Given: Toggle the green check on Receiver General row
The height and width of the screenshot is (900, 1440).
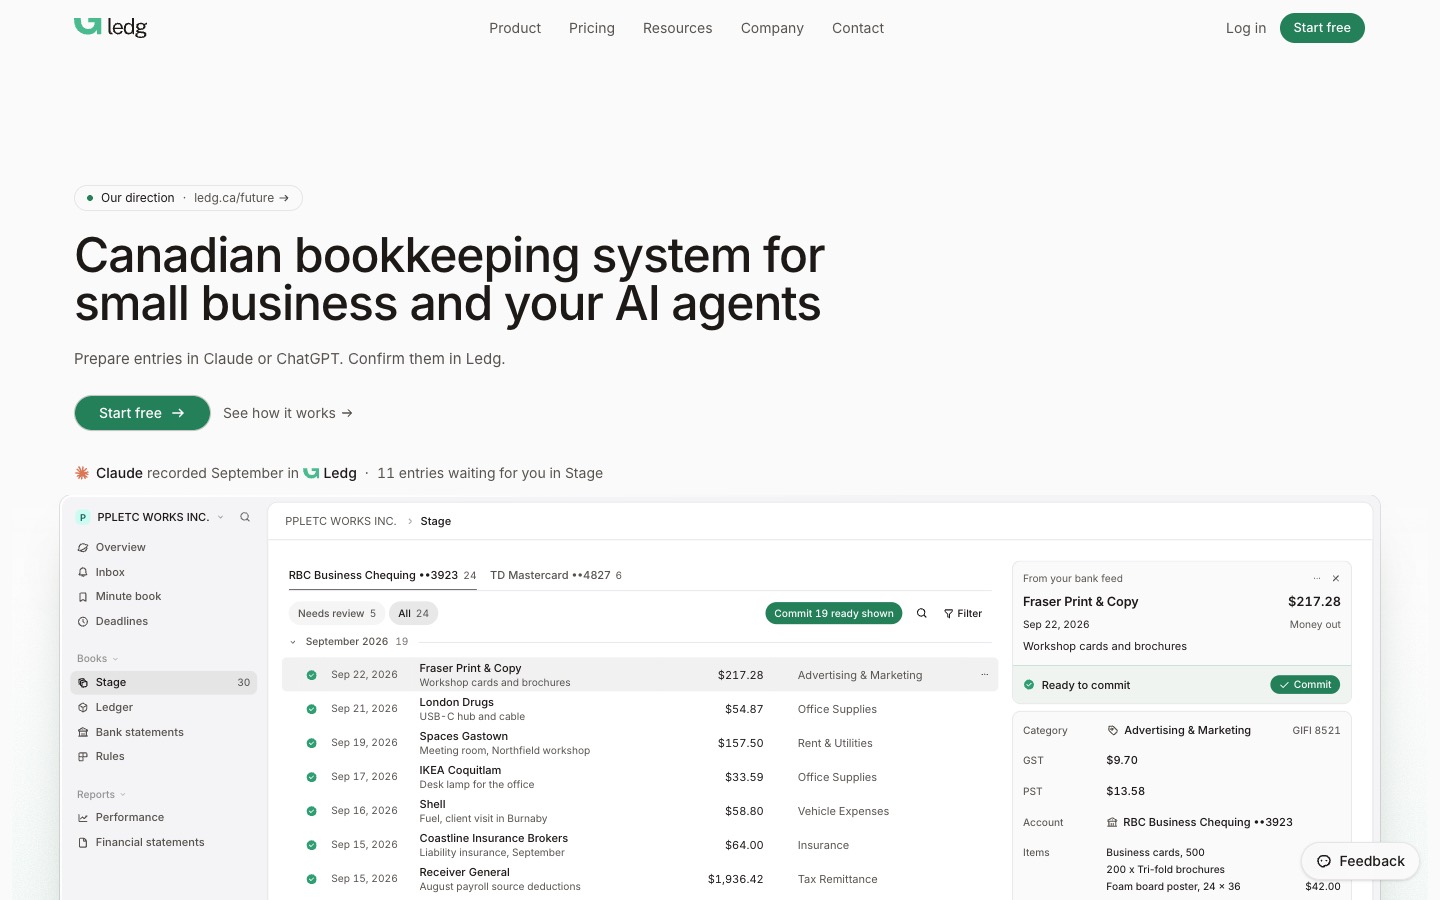Looking at the screenshot, I should pyautogui.click(x=311, y=879).
